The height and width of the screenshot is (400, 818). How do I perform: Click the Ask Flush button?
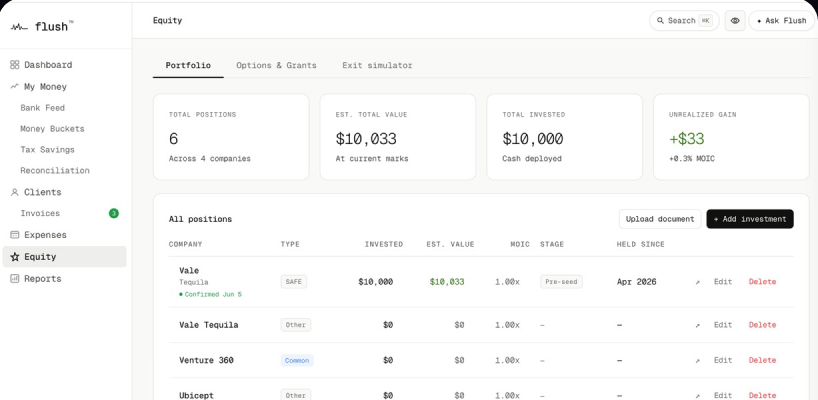(781, 21)
